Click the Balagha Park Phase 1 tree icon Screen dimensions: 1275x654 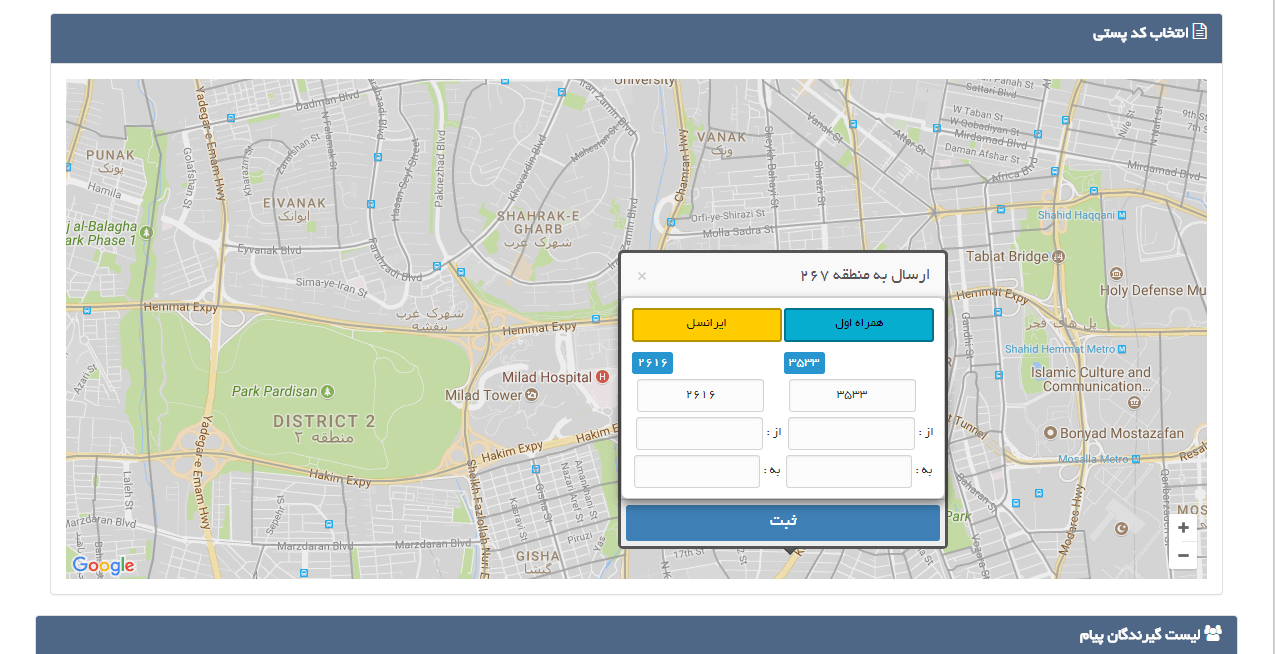[147, 232]
